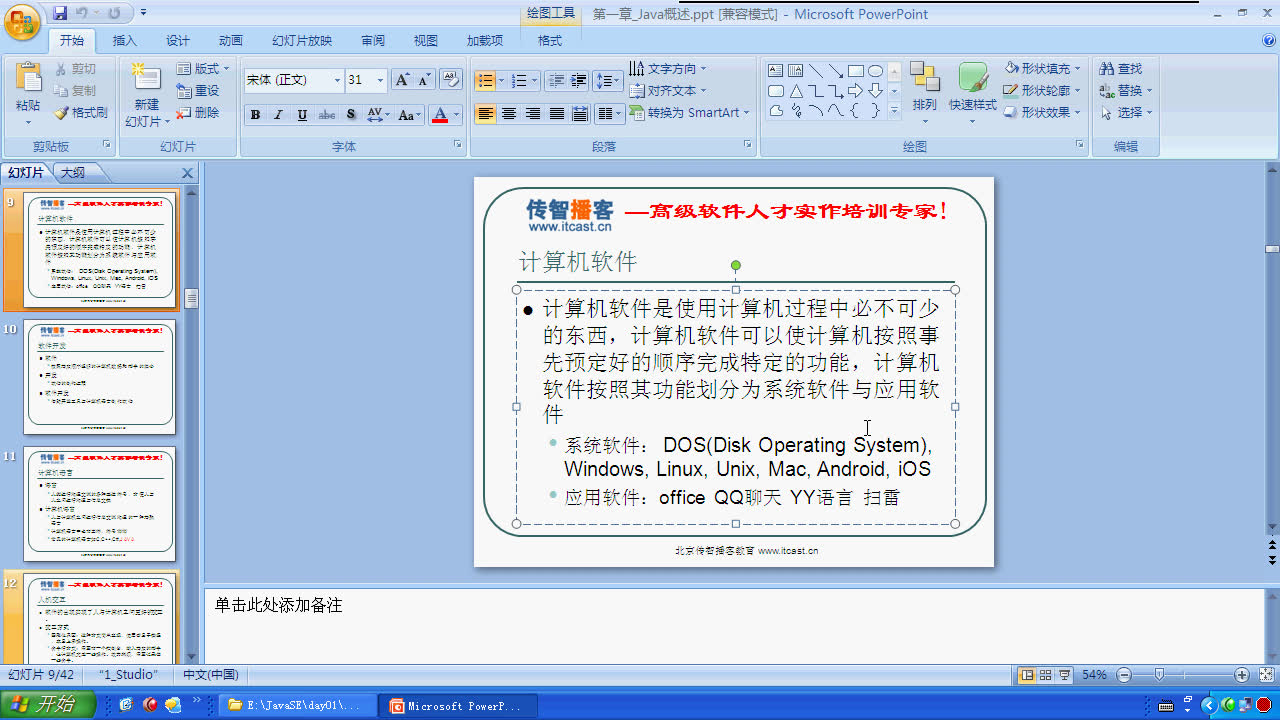The image size is (1280, 720).
Task: Open Layout (版式) dropdown
Action: pos(203,69)
